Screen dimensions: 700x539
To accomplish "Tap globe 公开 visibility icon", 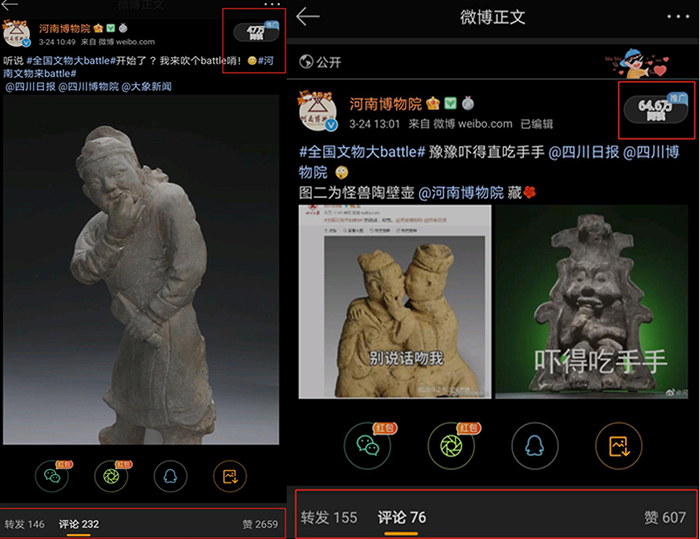I will [x=306, y=62].
